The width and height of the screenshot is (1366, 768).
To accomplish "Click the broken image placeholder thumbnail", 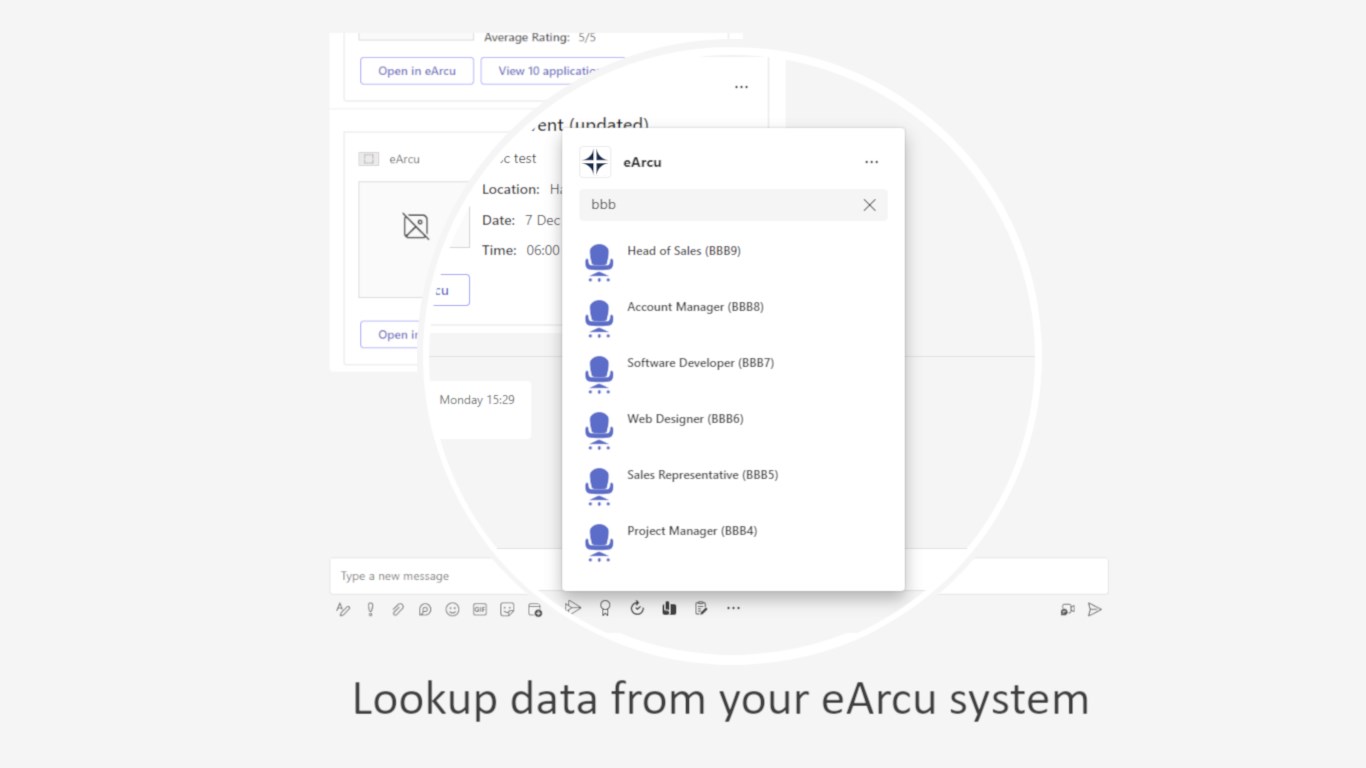I will click(416, 226).
